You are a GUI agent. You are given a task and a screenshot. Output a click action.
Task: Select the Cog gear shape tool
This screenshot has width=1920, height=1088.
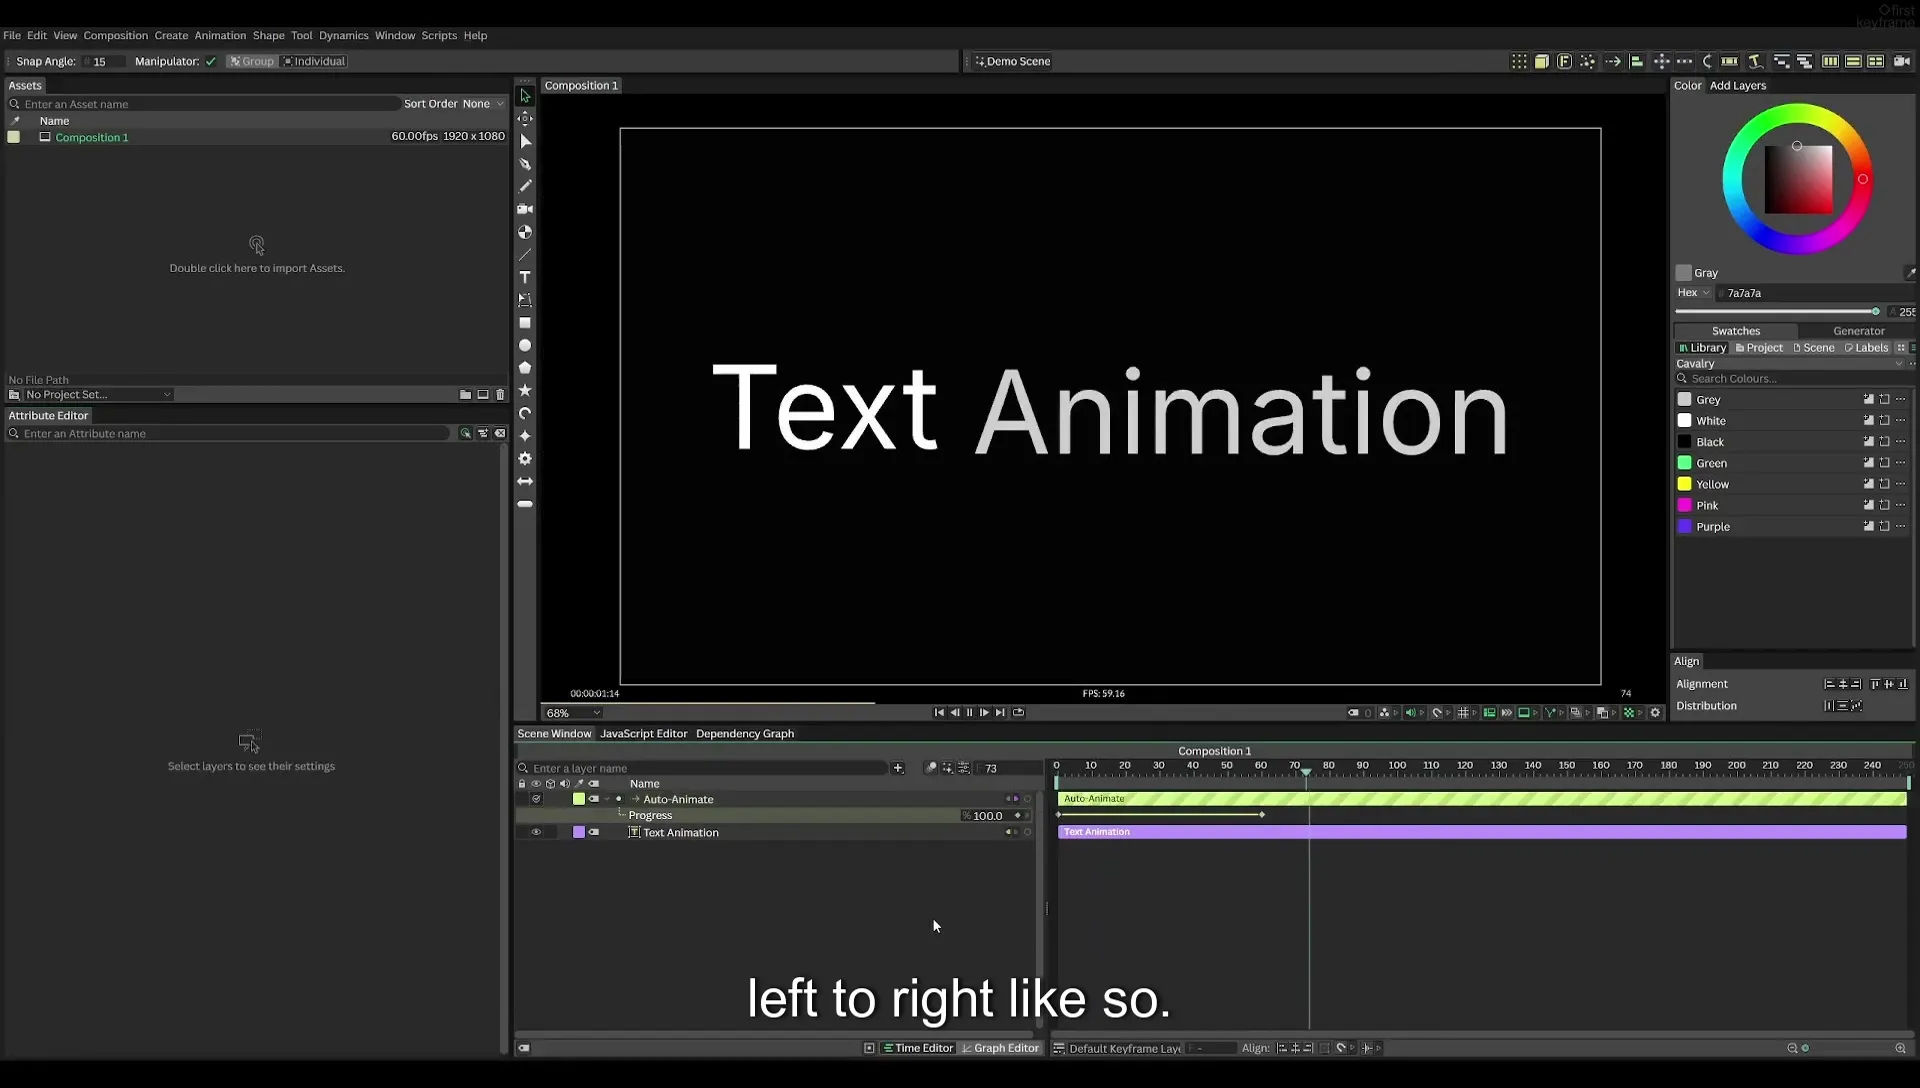[x=525, y=458]
